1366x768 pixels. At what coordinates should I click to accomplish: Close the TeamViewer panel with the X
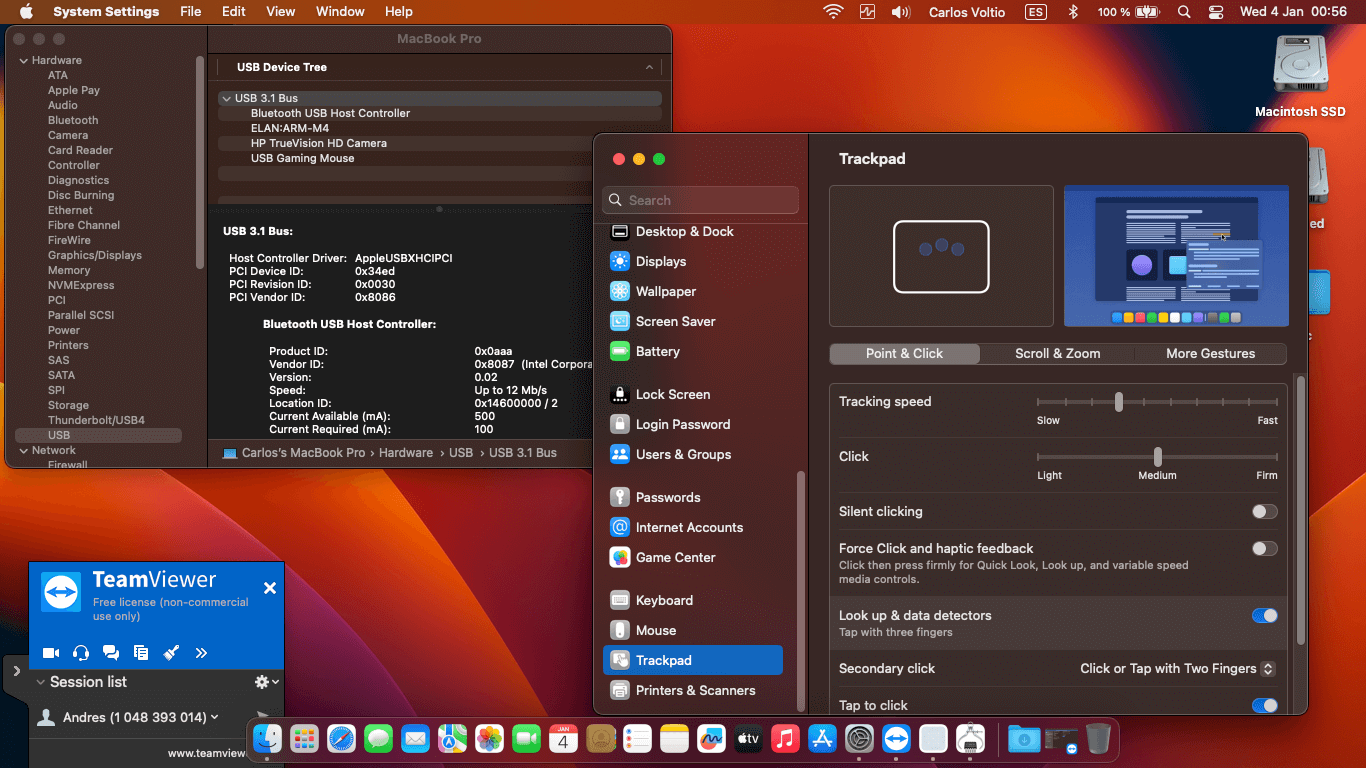269,588
